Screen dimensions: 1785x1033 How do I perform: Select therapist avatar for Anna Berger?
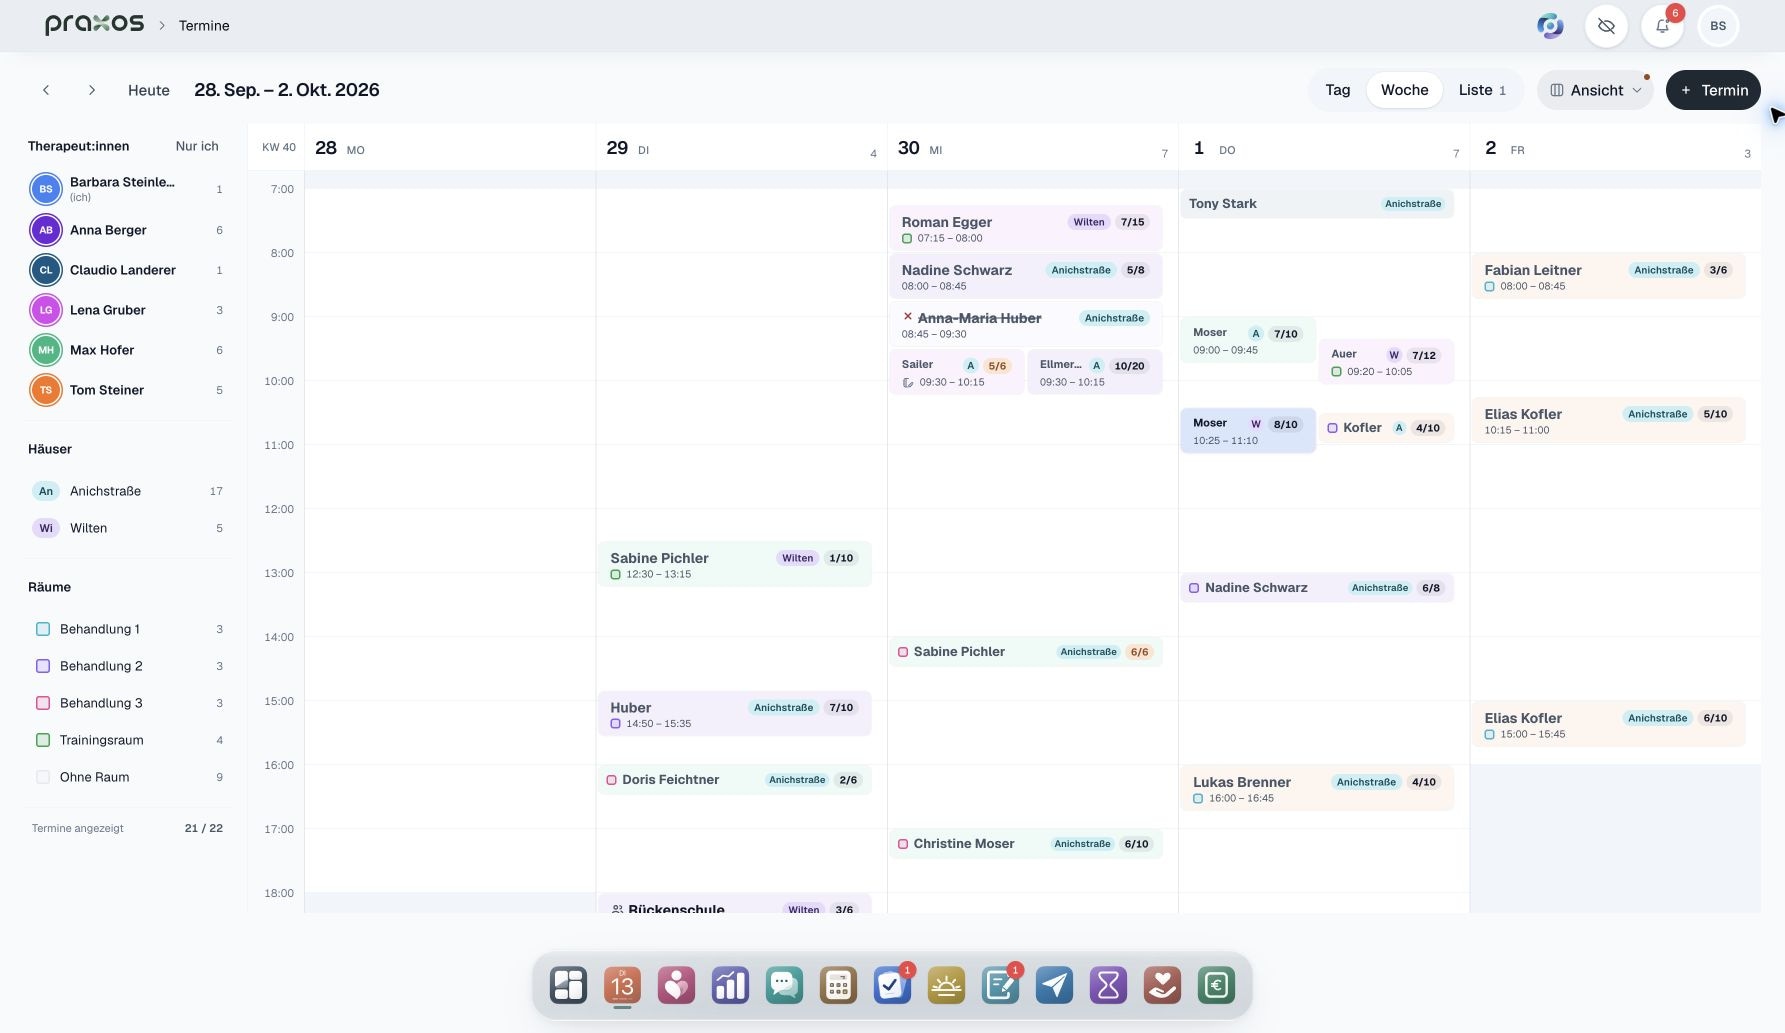pyautogui.click(x=46, y=230)
